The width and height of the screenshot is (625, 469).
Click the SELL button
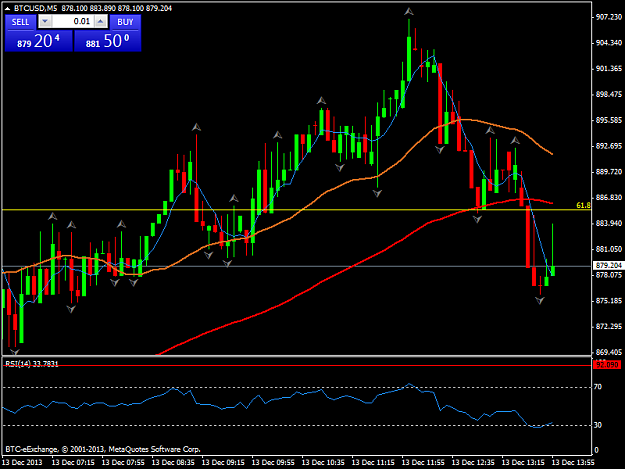(x=20, y=22)
